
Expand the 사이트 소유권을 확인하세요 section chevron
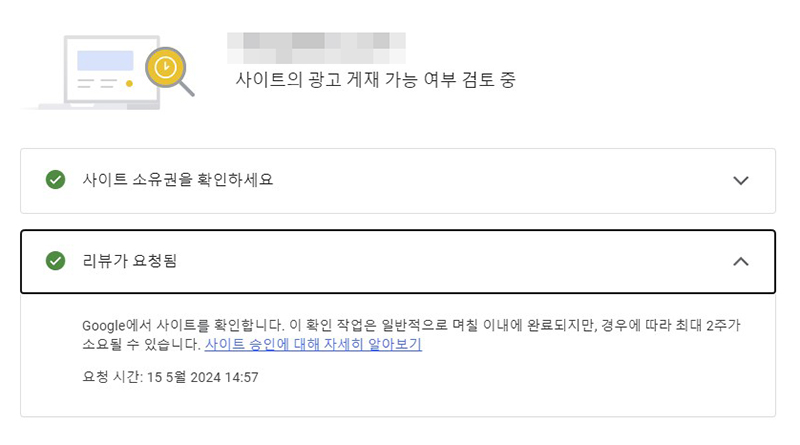click(x=741, y=180)
